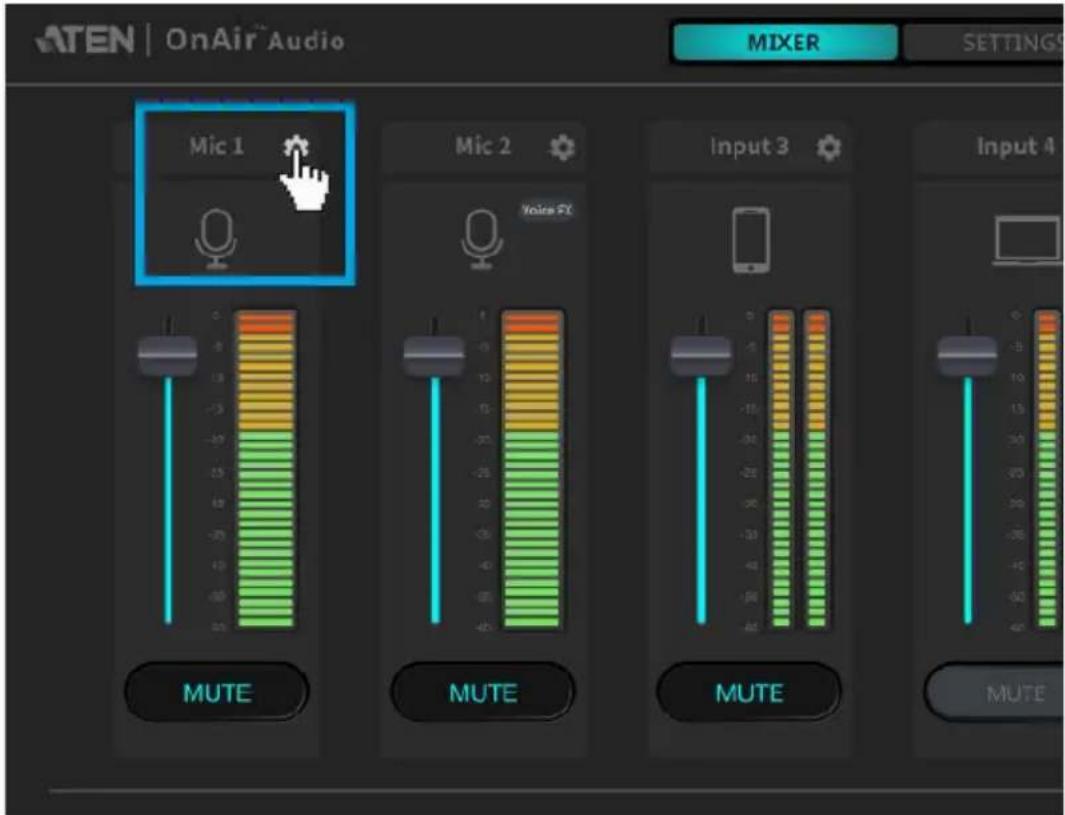Click the Input 3 smartphone icon
The width and height of the screenshot is (1065, 815).
point(751,240)
